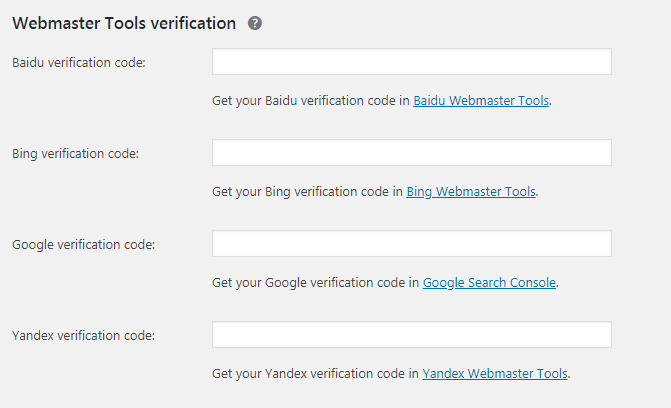Open the Google Search Console link
The height and width of the screenshot is (408, 671).
click(489, 283)
